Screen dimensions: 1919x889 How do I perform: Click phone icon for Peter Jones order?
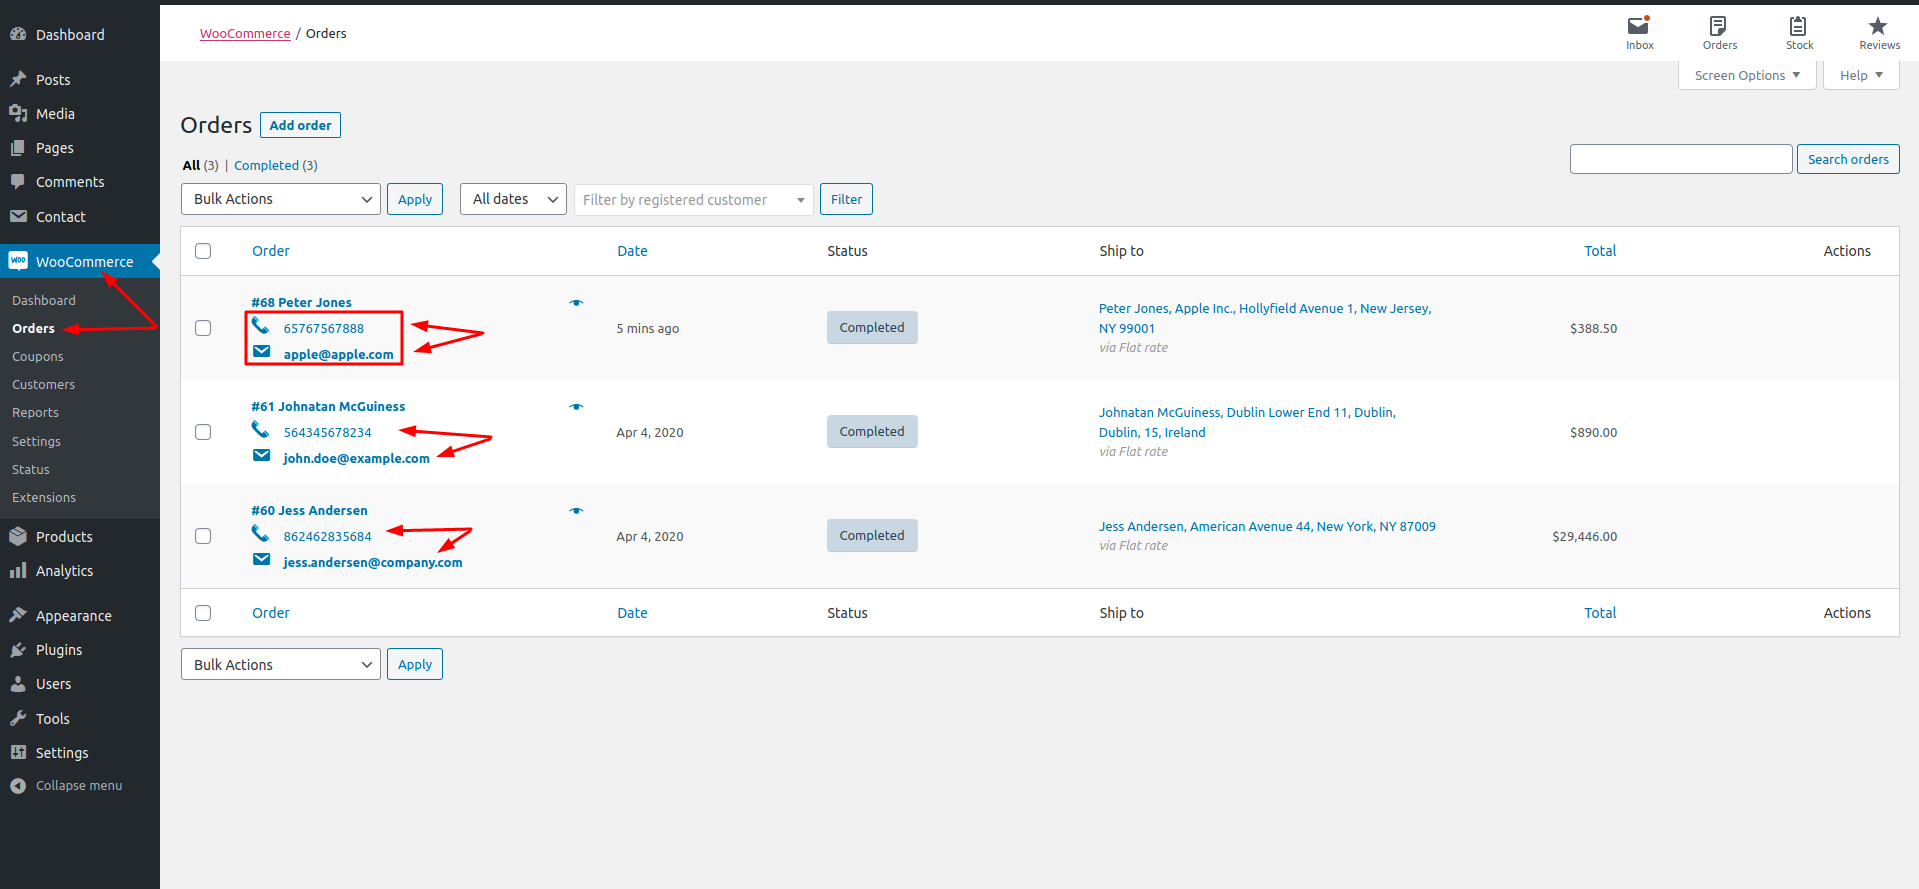click(x=260, y=325)
